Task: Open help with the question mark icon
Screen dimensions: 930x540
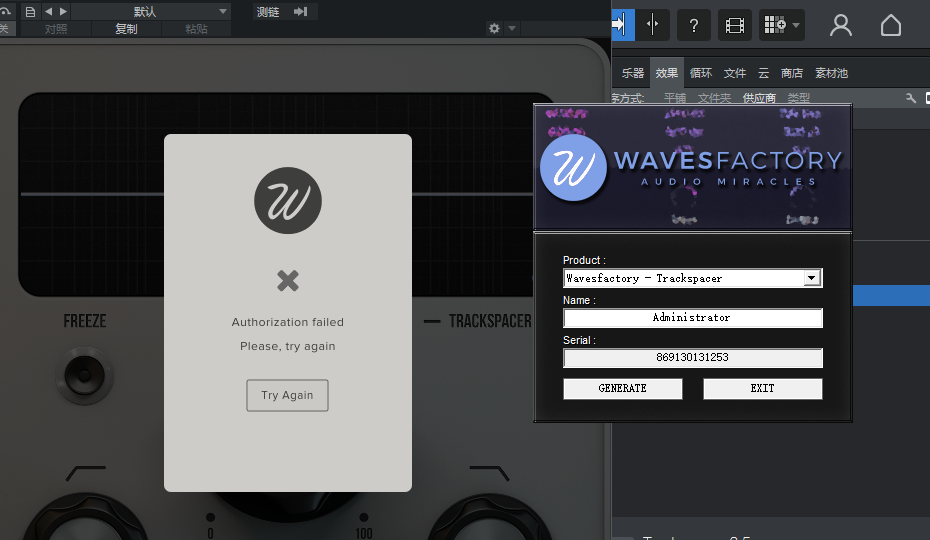Action: coord(693,25)
